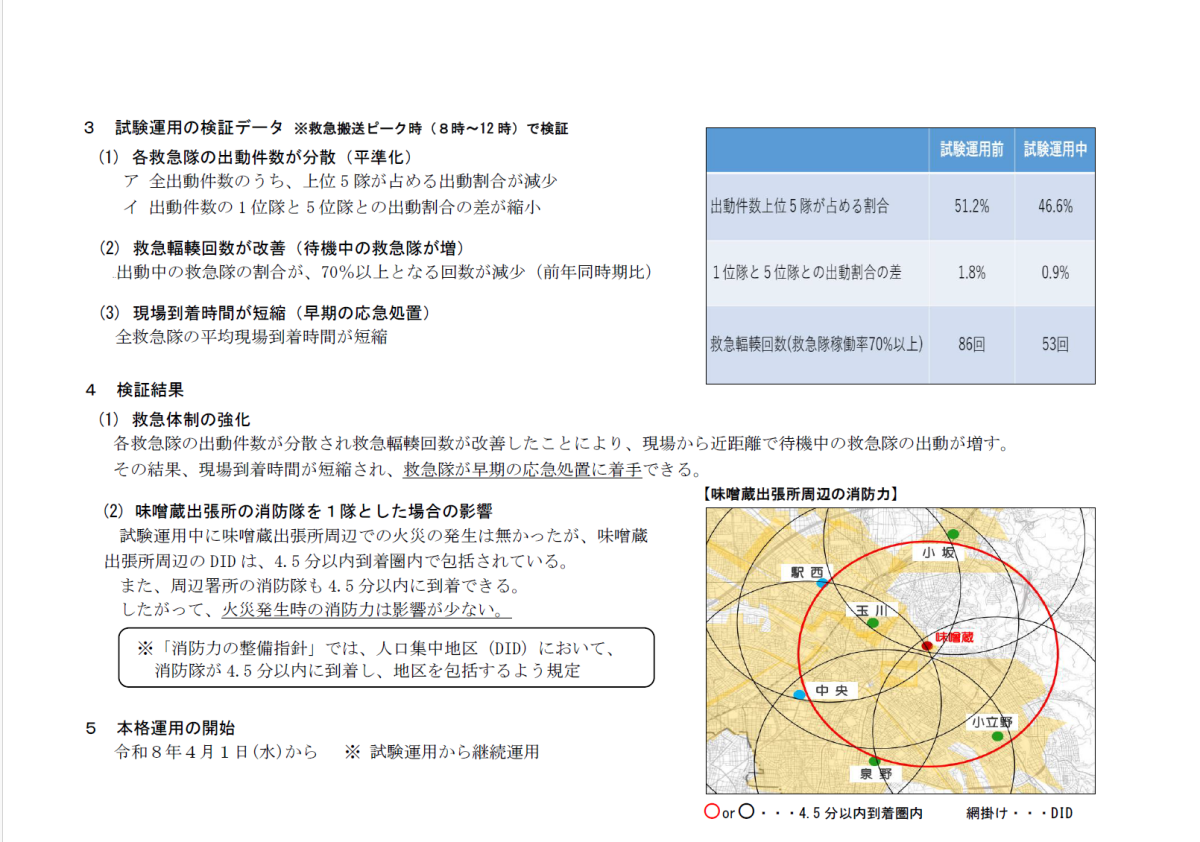
Task: Select the blue 中央 station dot
Action: (x=798, y=694)
